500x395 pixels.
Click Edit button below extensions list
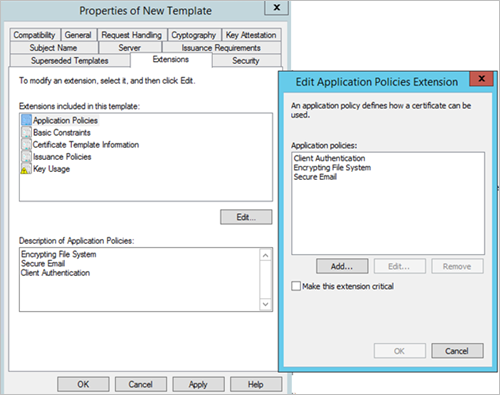point(246,217)
